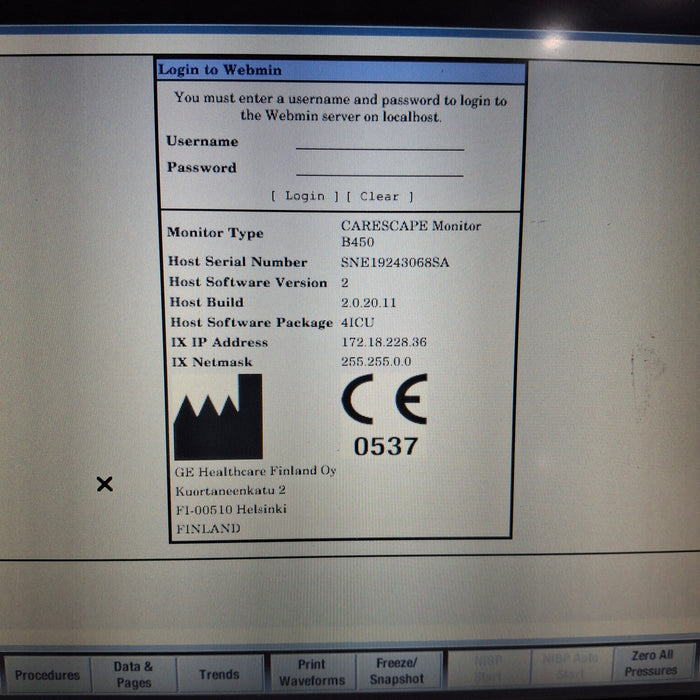Open the Trends menu
Screen dimensions: 700x700
point(219,674)
